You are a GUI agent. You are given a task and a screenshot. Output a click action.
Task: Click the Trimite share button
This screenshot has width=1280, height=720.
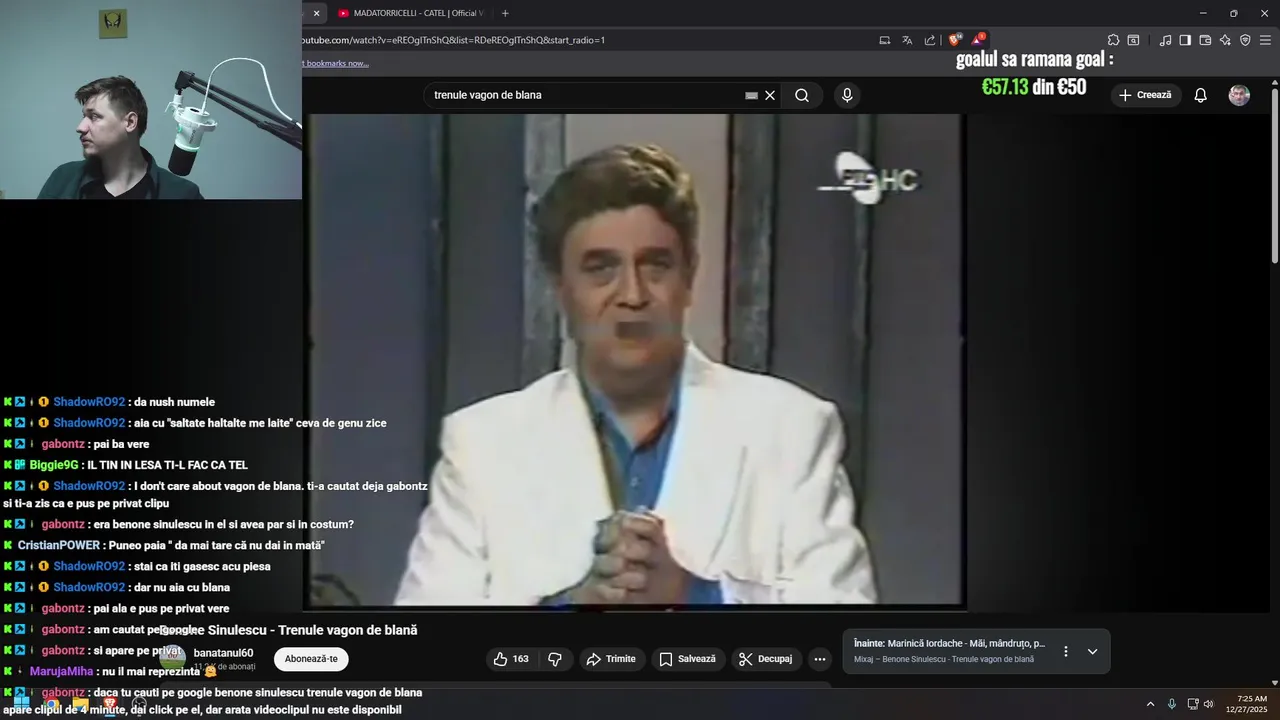coord(611,659)
